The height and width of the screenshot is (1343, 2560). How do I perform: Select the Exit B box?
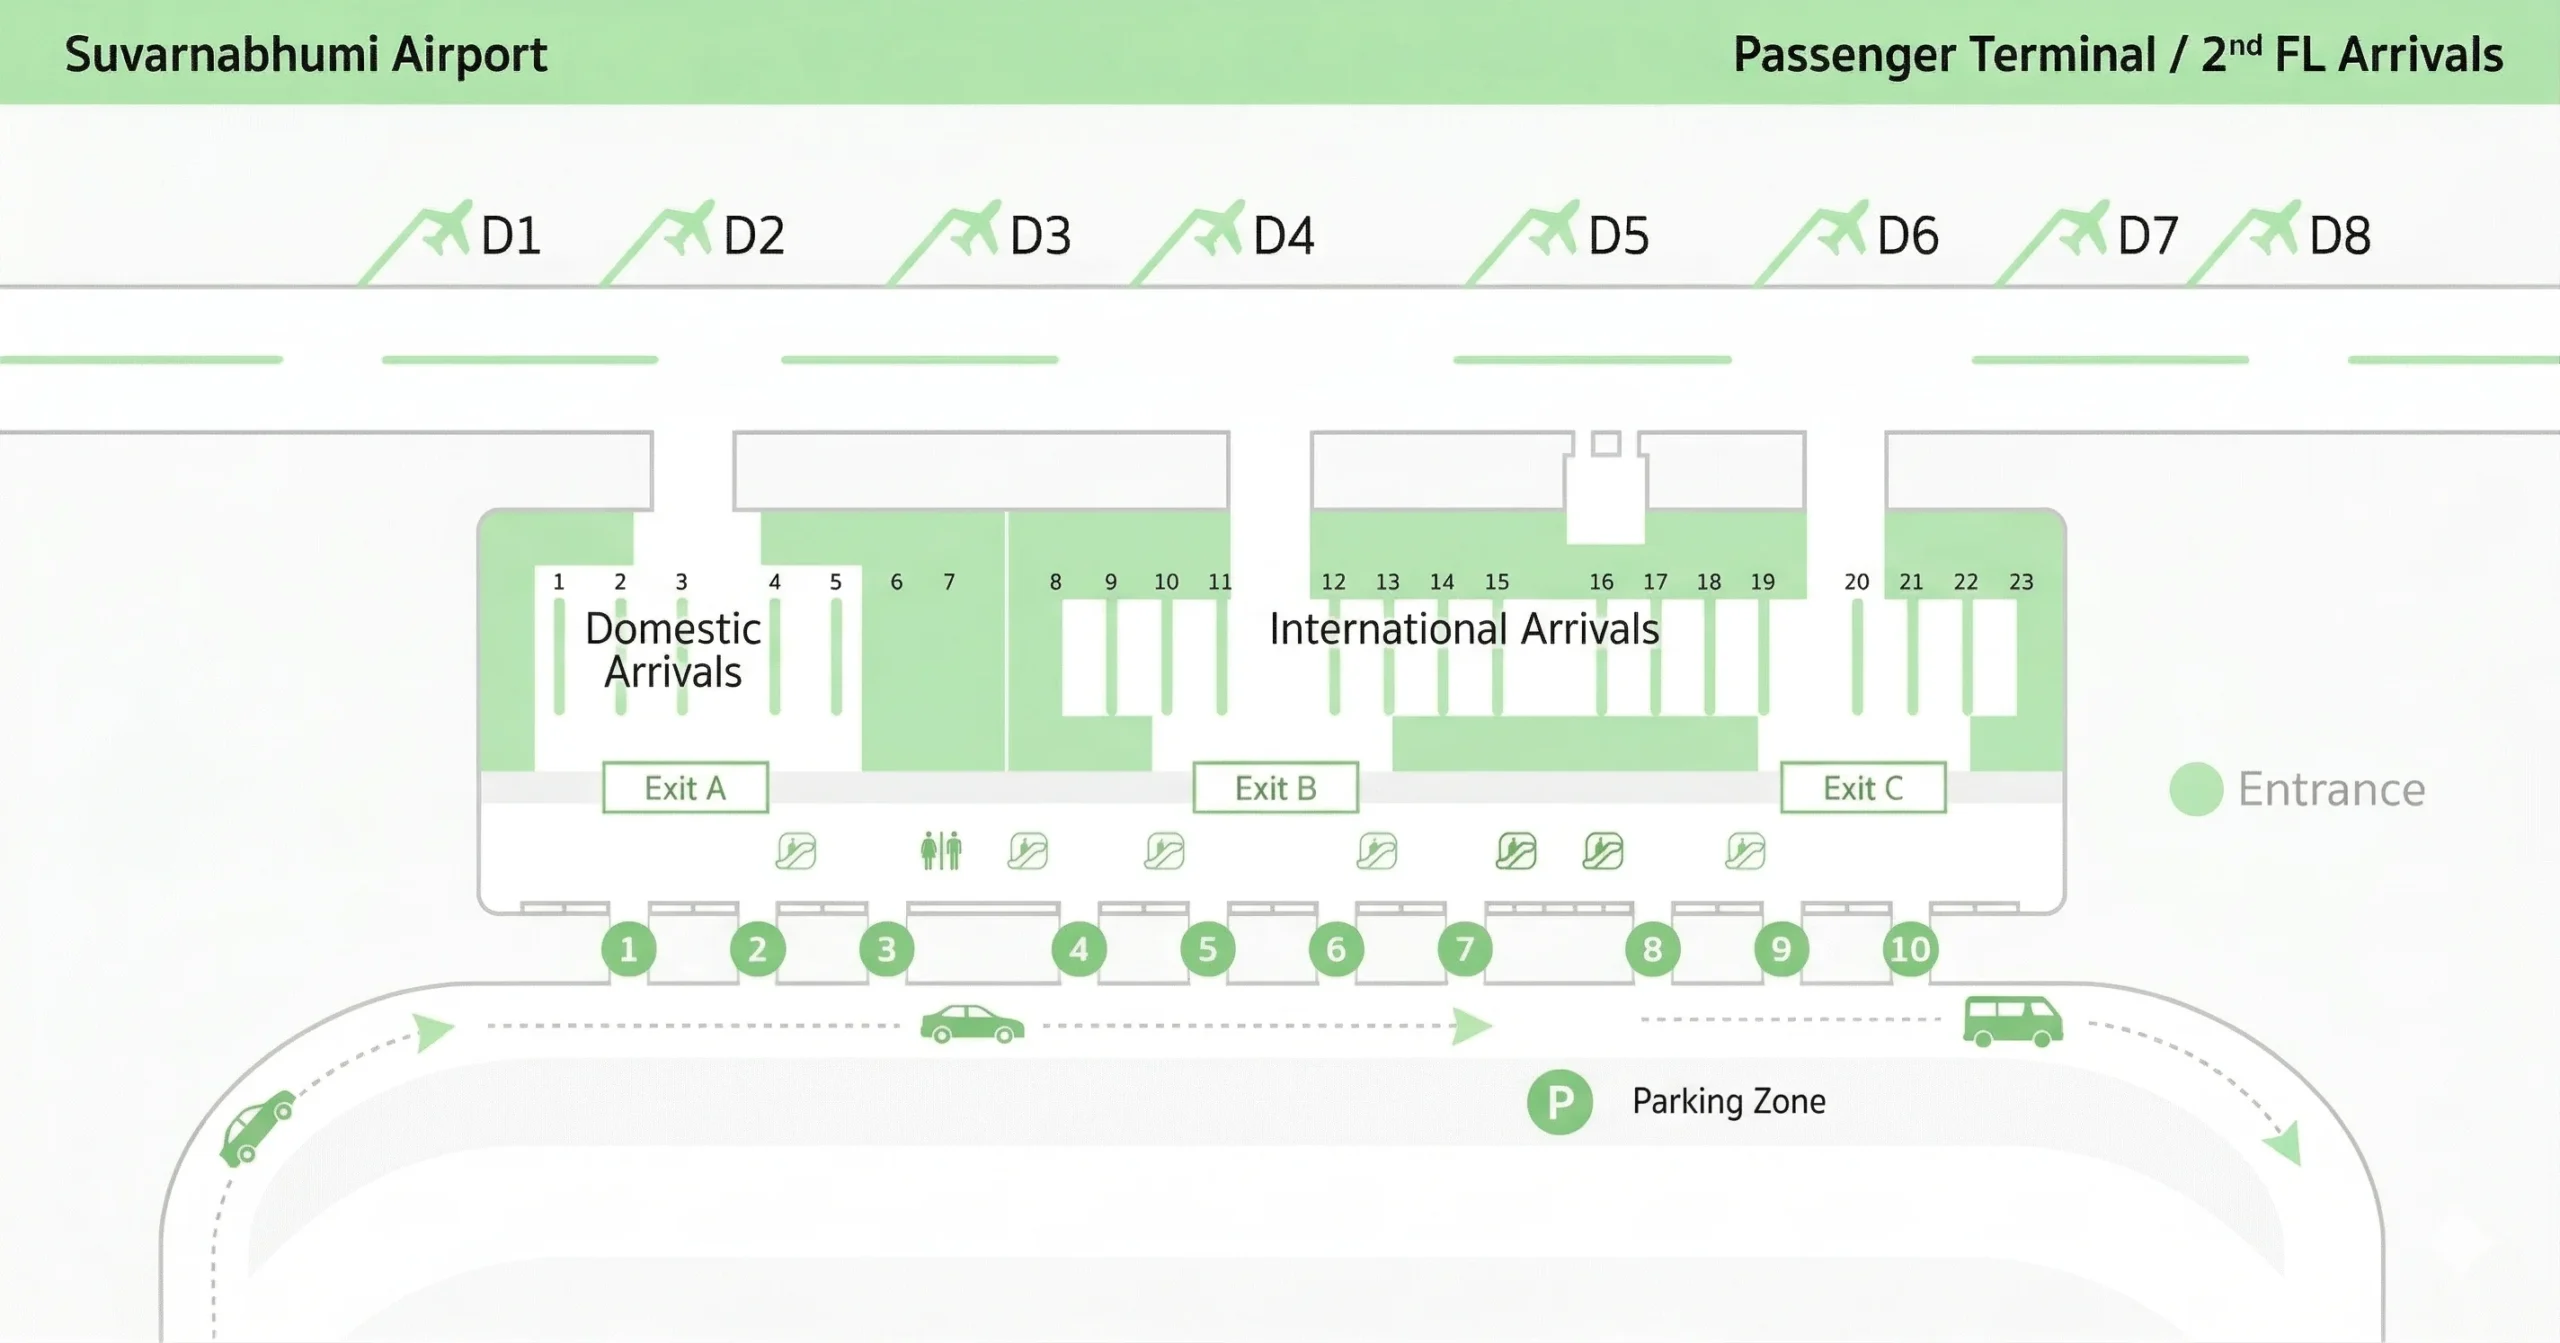click(x=1275, y=788)
